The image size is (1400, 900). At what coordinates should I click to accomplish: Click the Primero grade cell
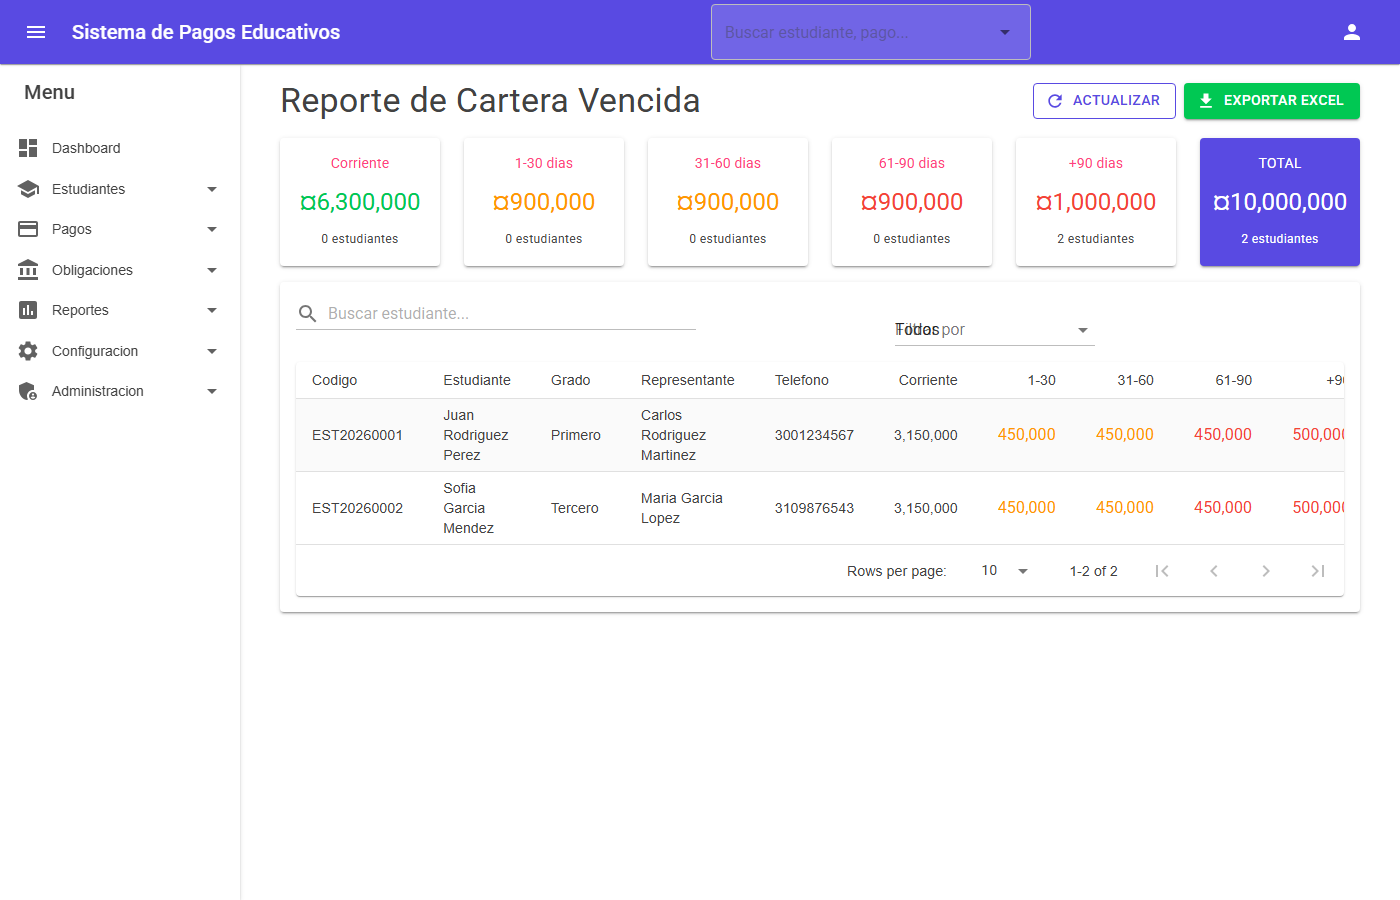576,435
